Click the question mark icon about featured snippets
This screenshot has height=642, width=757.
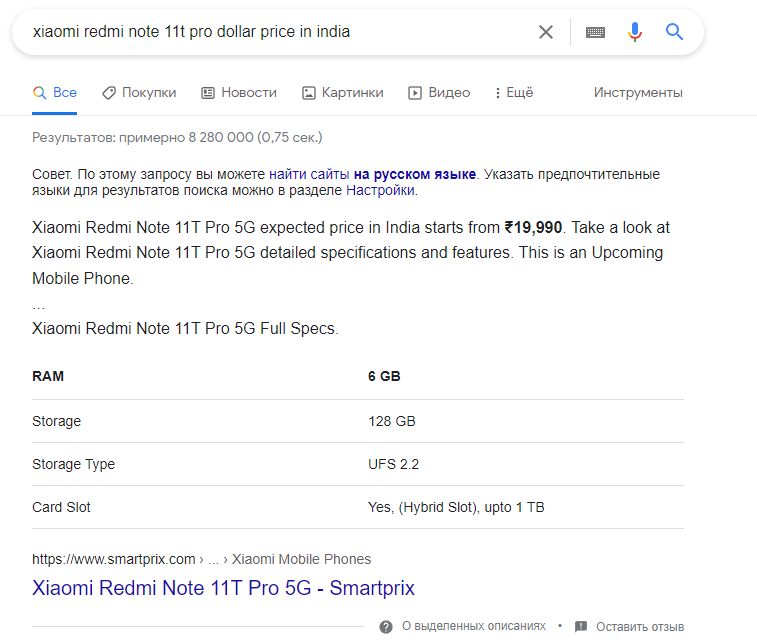click(x=386, y=626)
